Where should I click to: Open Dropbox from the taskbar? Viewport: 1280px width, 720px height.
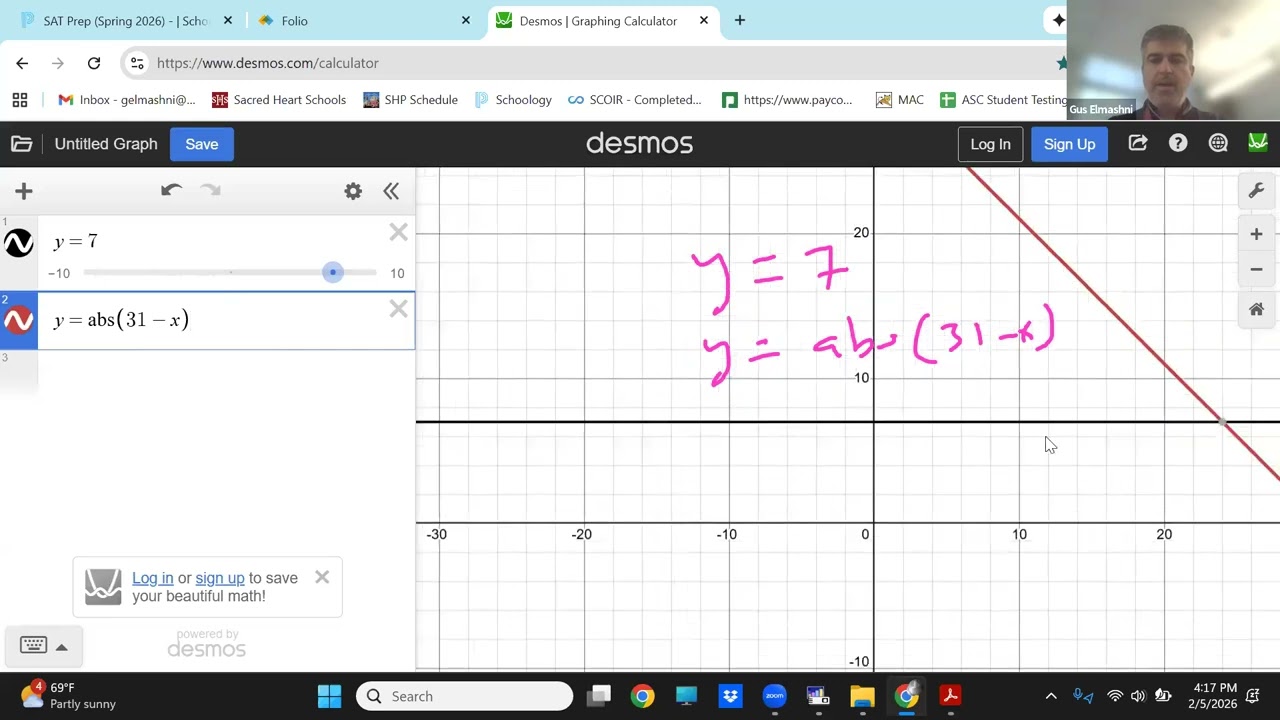pos(730,696)
